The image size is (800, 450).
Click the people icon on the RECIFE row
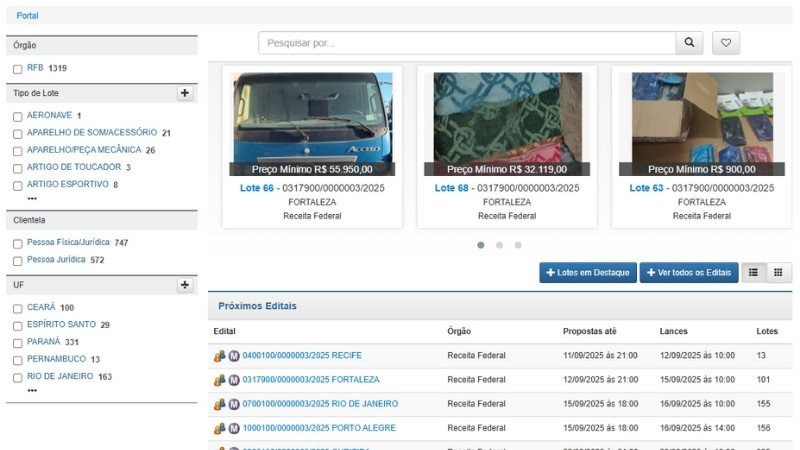click(x=219, y=356)
